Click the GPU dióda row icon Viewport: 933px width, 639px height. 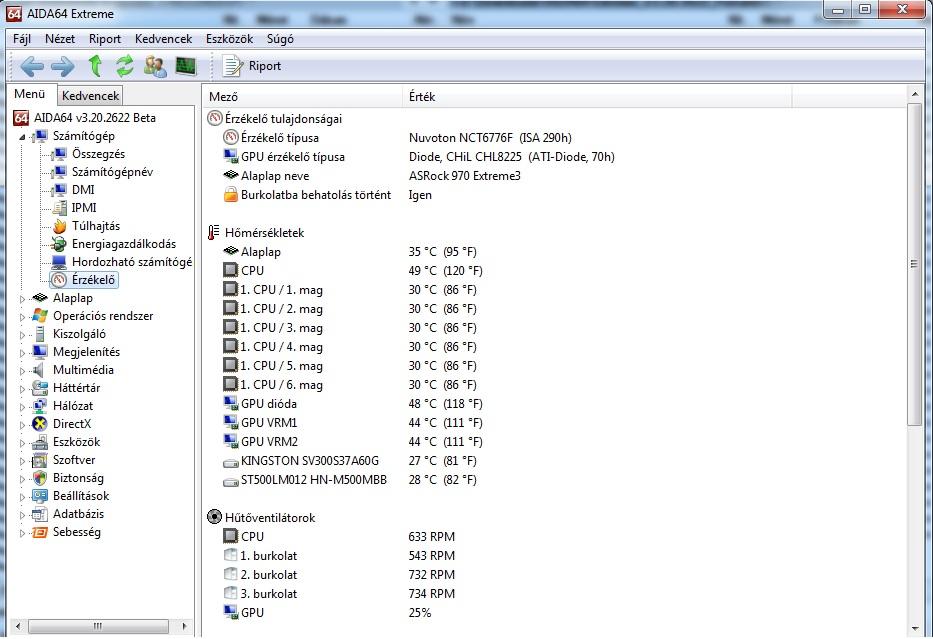point(230,403)
